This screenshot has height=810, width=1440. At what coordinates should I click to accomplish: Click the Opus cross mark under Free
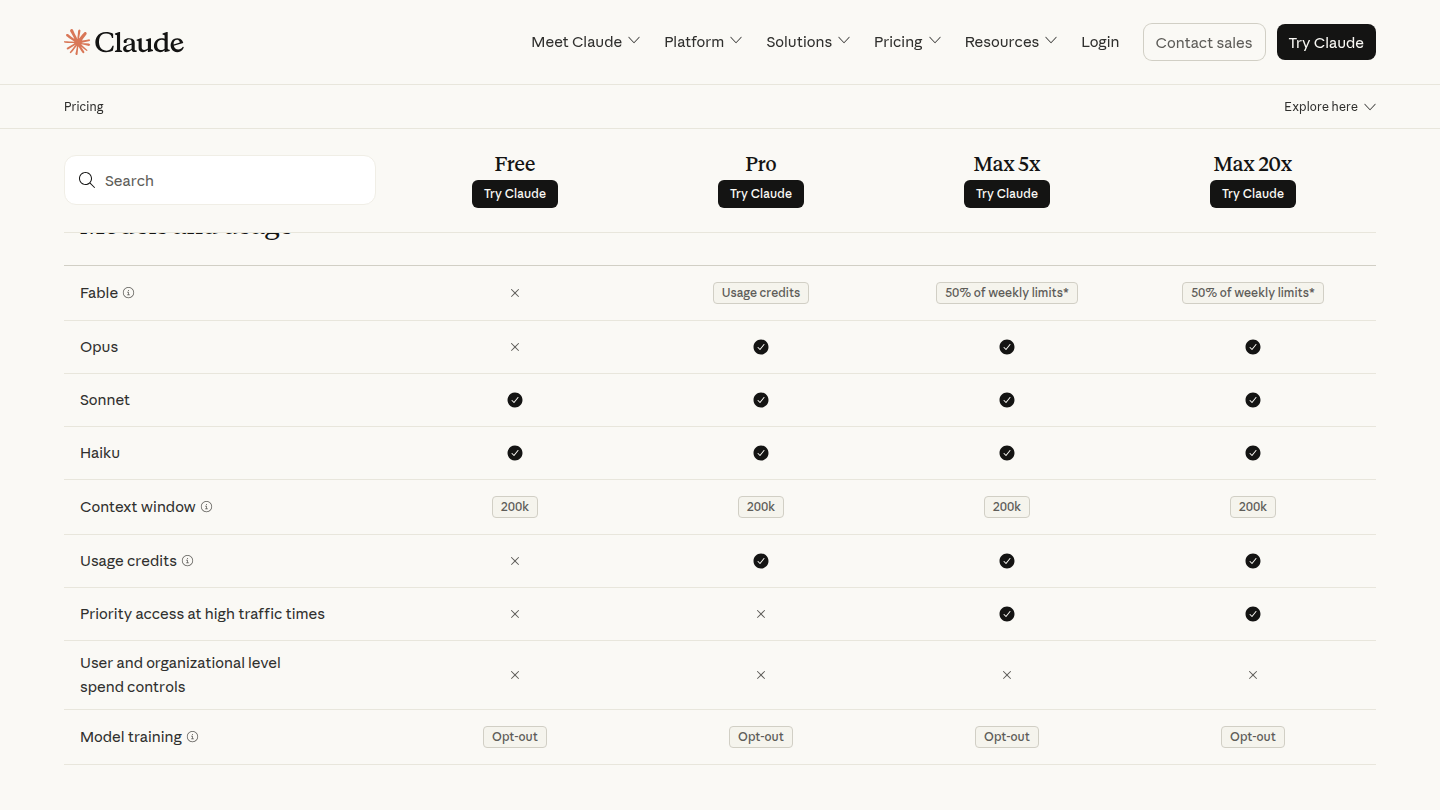(515, 347)
